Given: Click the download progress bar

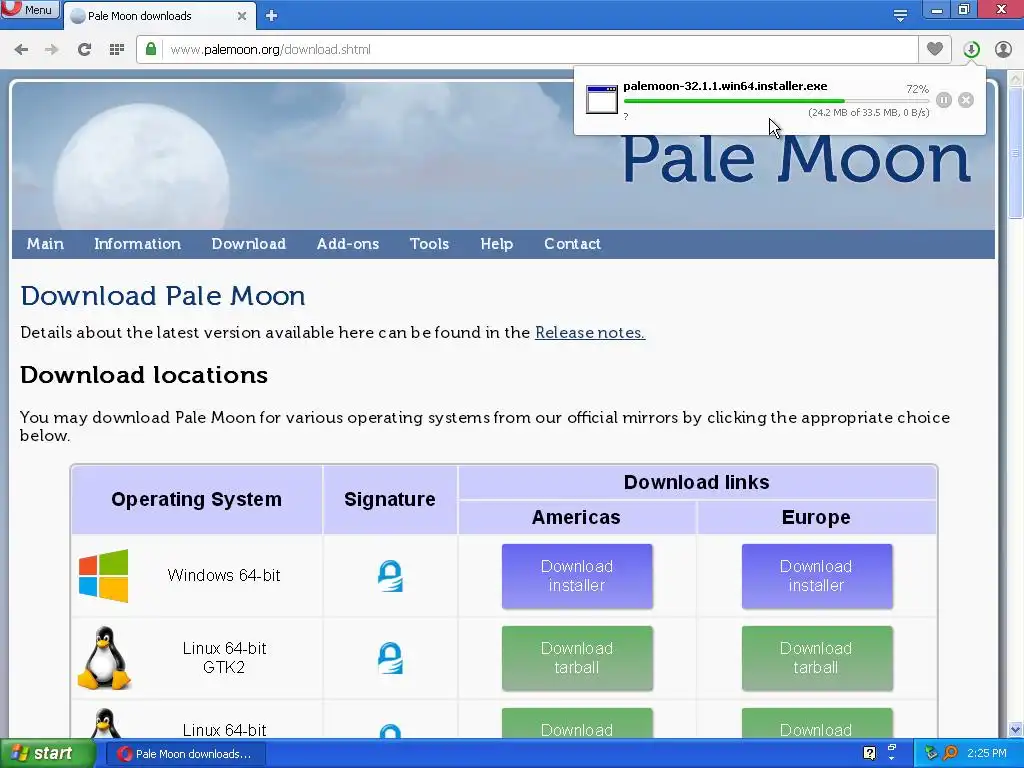Looking at the screenshot, I should tap(776, 101).
